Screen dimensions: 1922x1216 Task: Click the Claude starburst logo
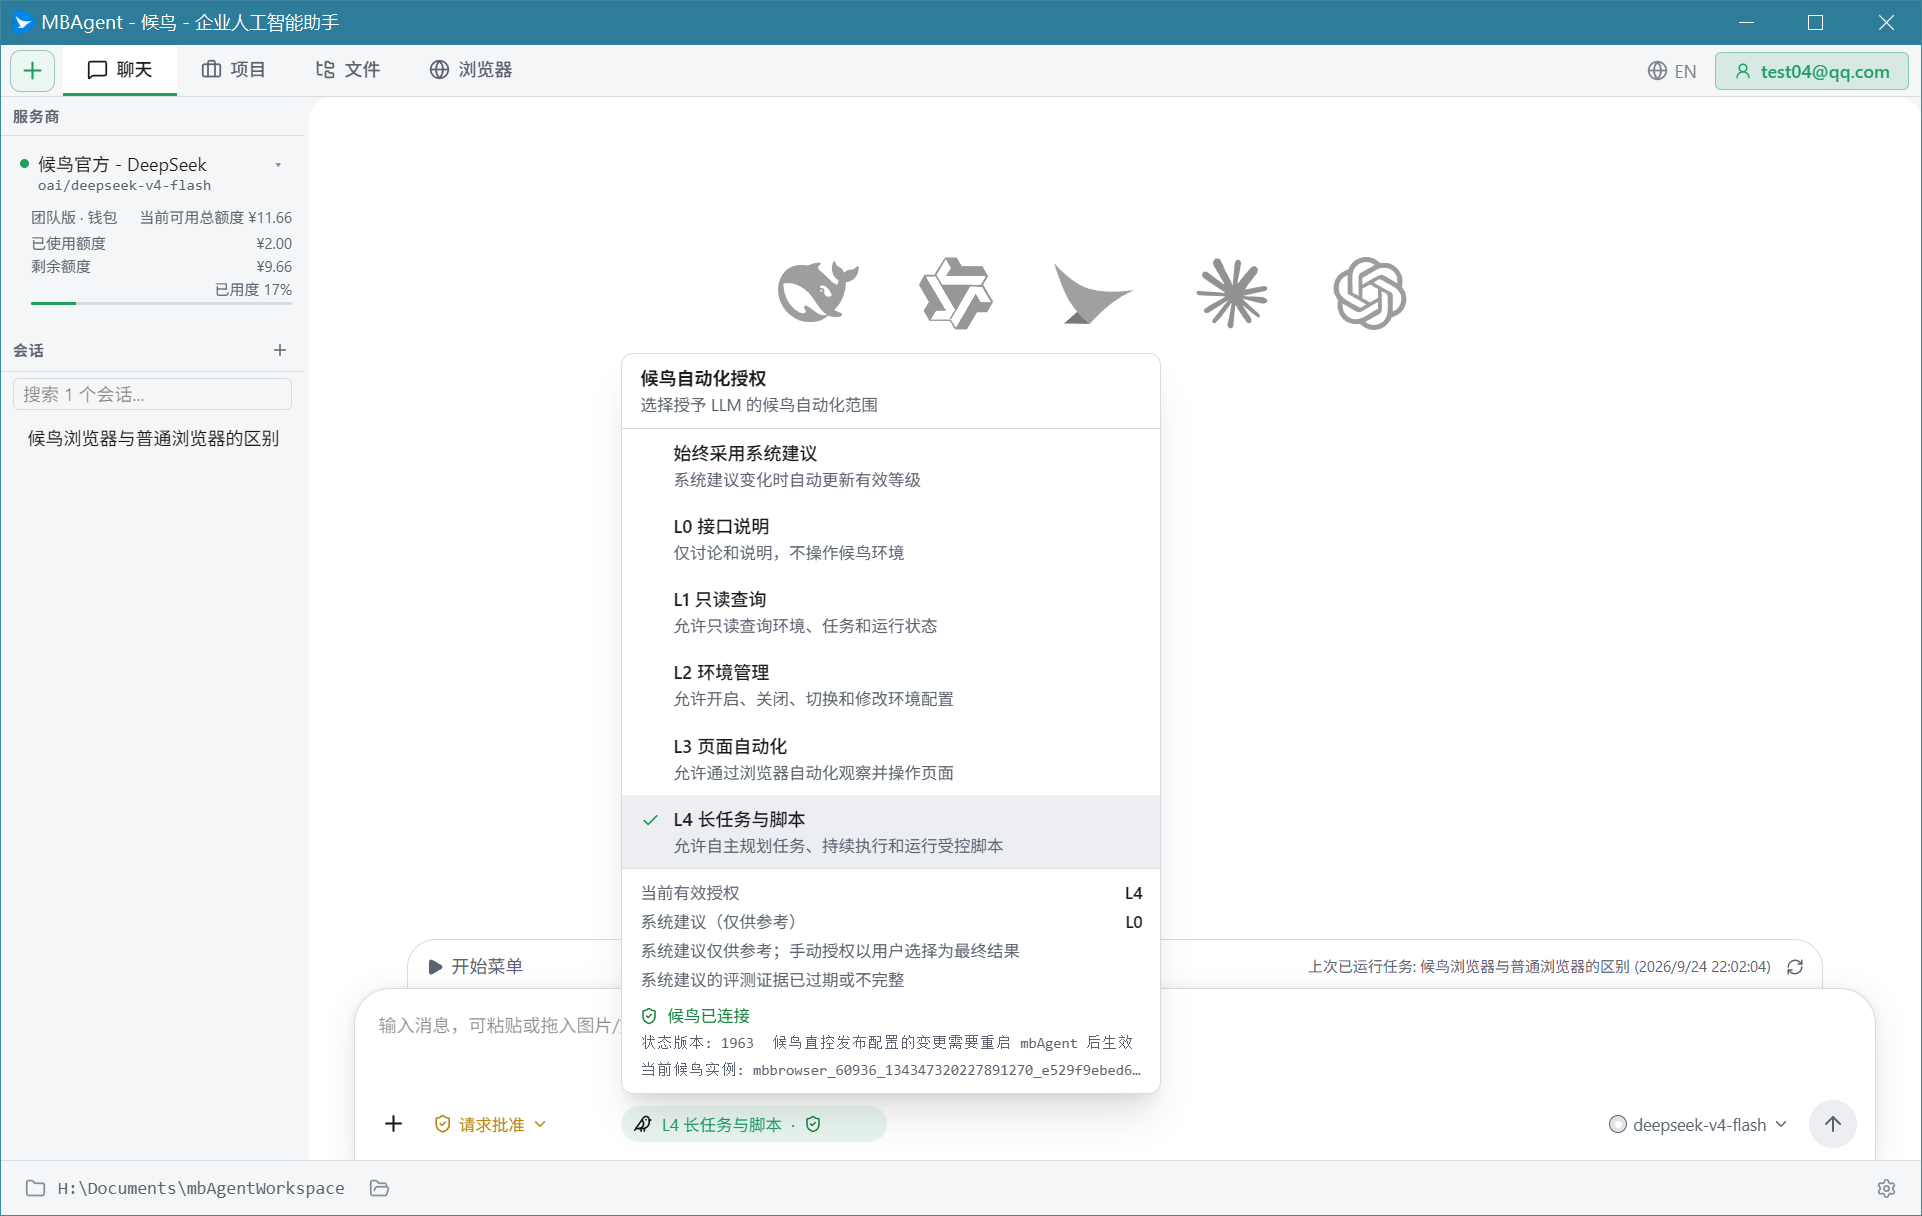1232,293
